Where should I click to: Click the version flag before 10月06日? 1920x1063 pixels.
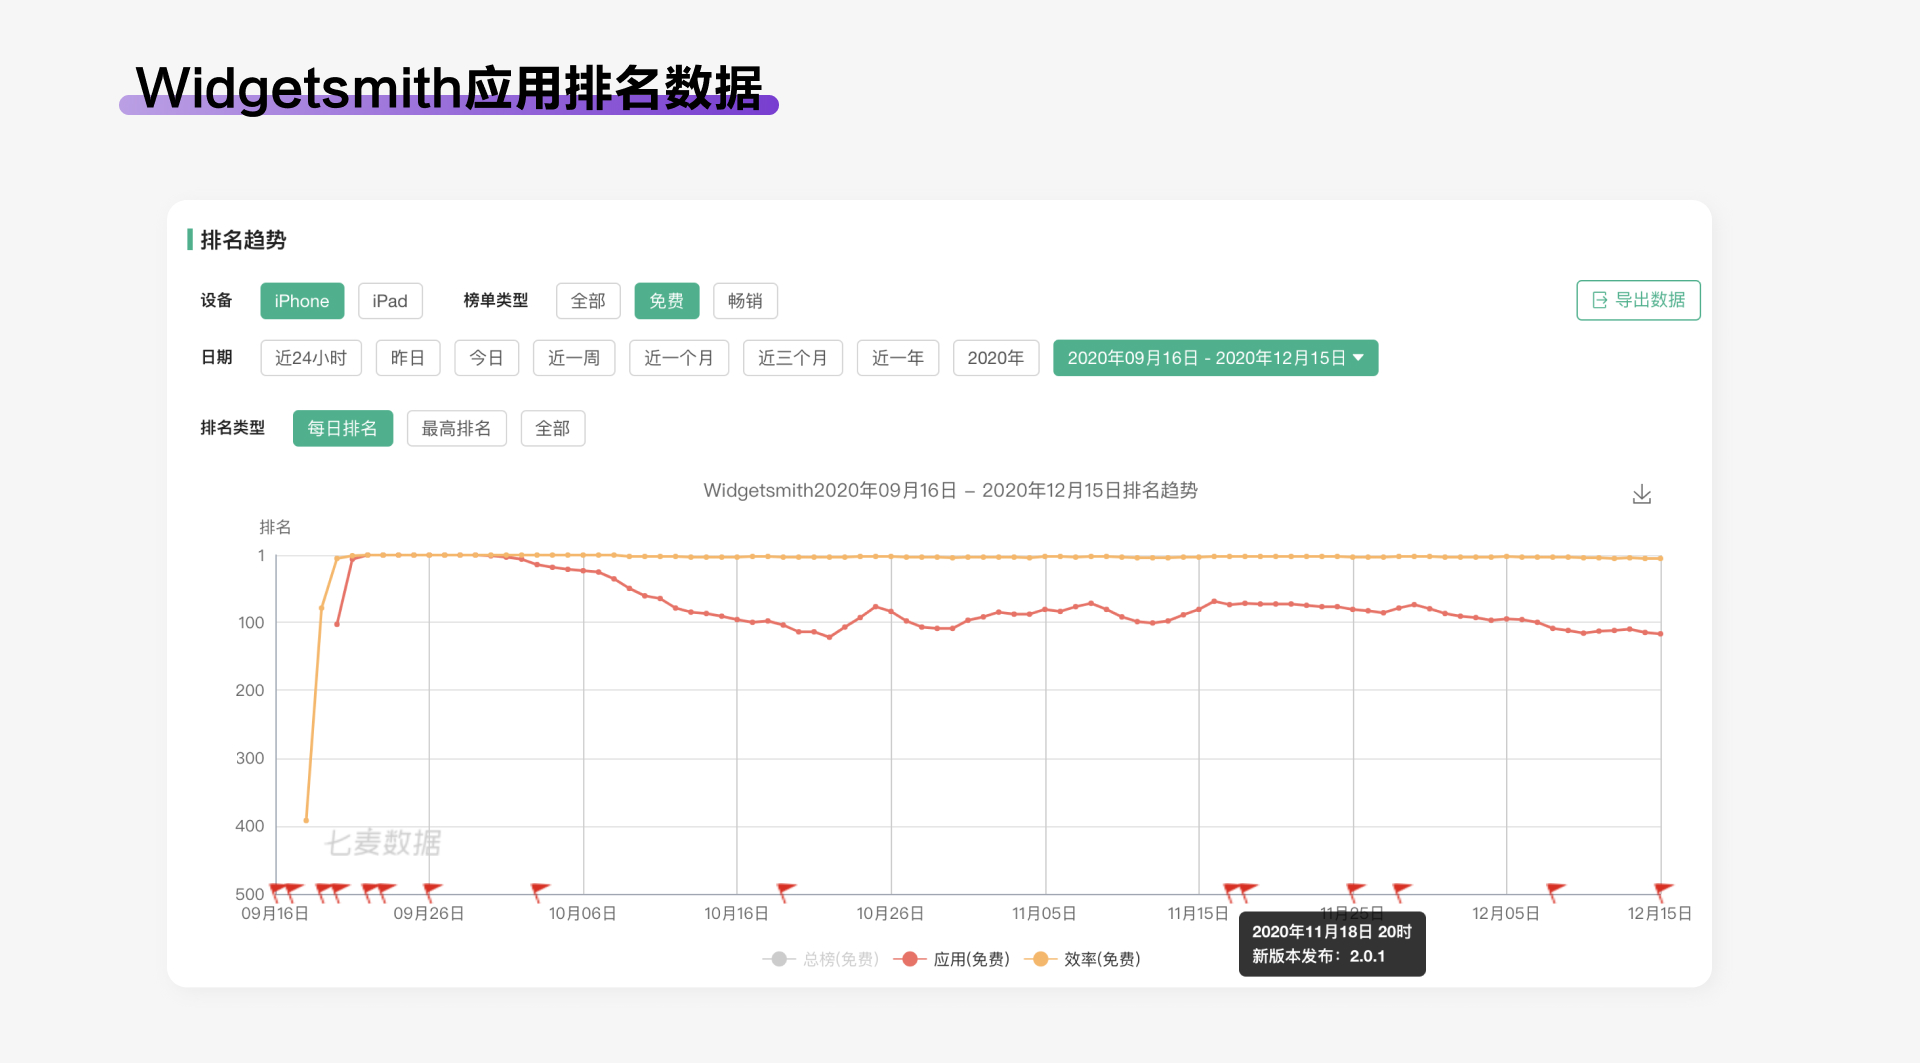pos(540,890)
